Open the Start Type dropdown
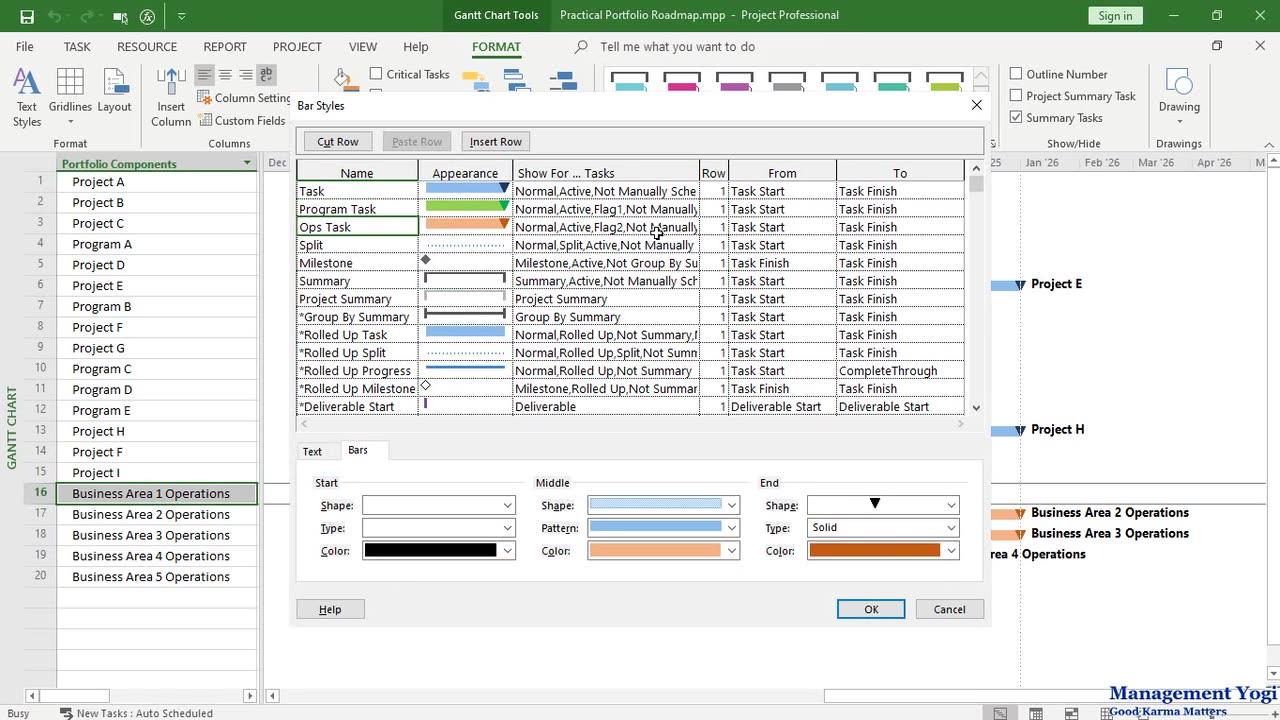Viewport: 1280px width, 720px height. pyautogui.click(x=507, y=528)
